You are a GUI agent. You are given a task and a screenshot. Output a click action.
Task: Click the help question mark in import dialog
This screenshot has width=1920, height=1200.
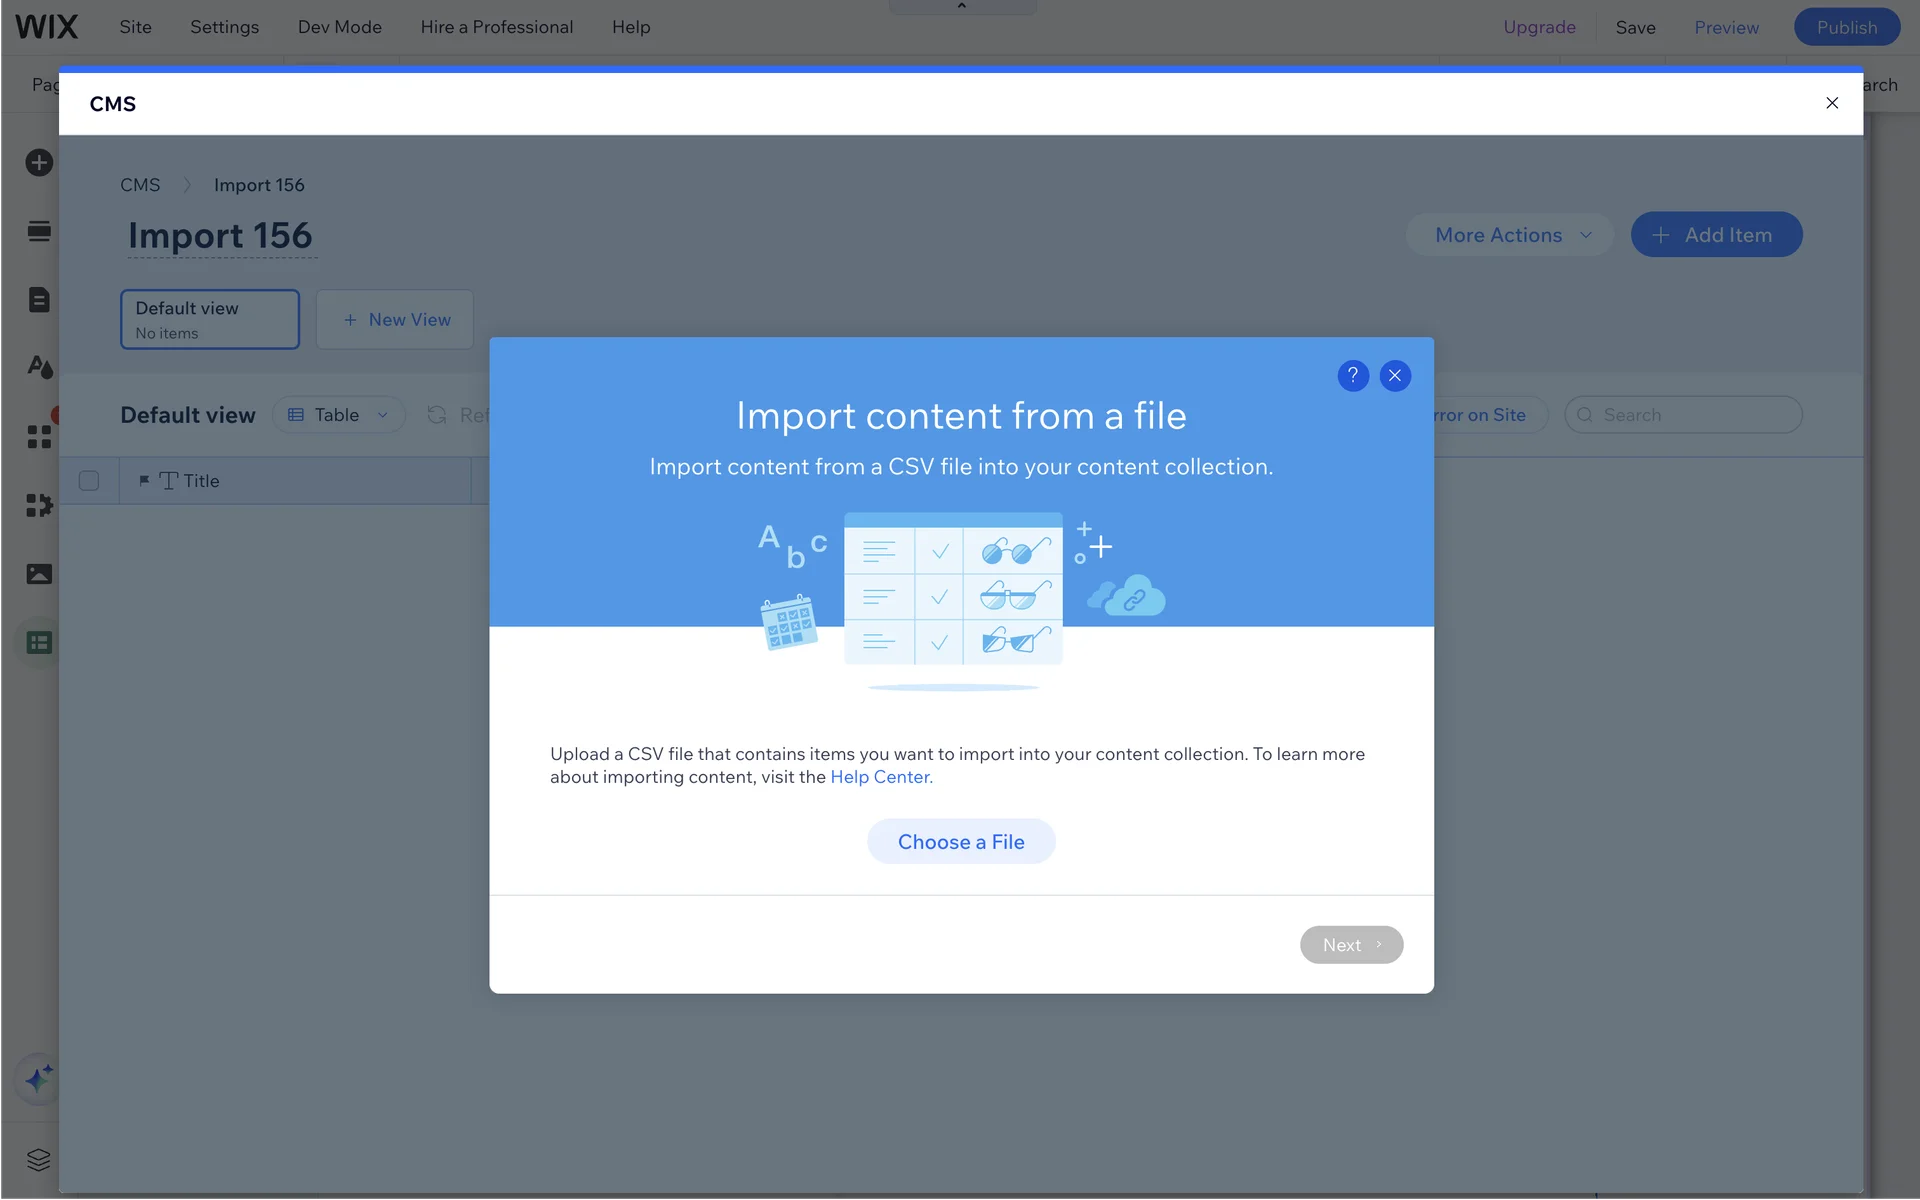(1352, 375)
